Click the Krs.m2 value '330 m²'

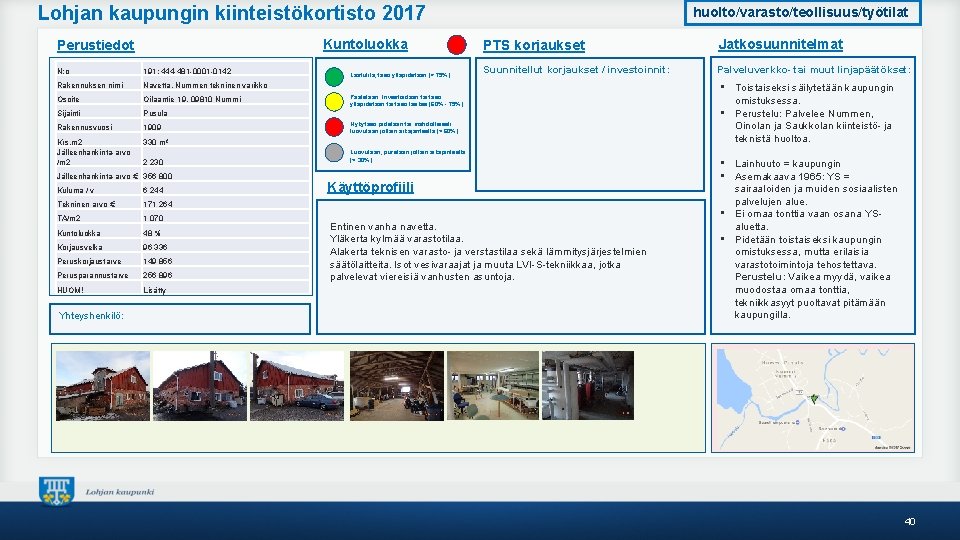(156, 142)
